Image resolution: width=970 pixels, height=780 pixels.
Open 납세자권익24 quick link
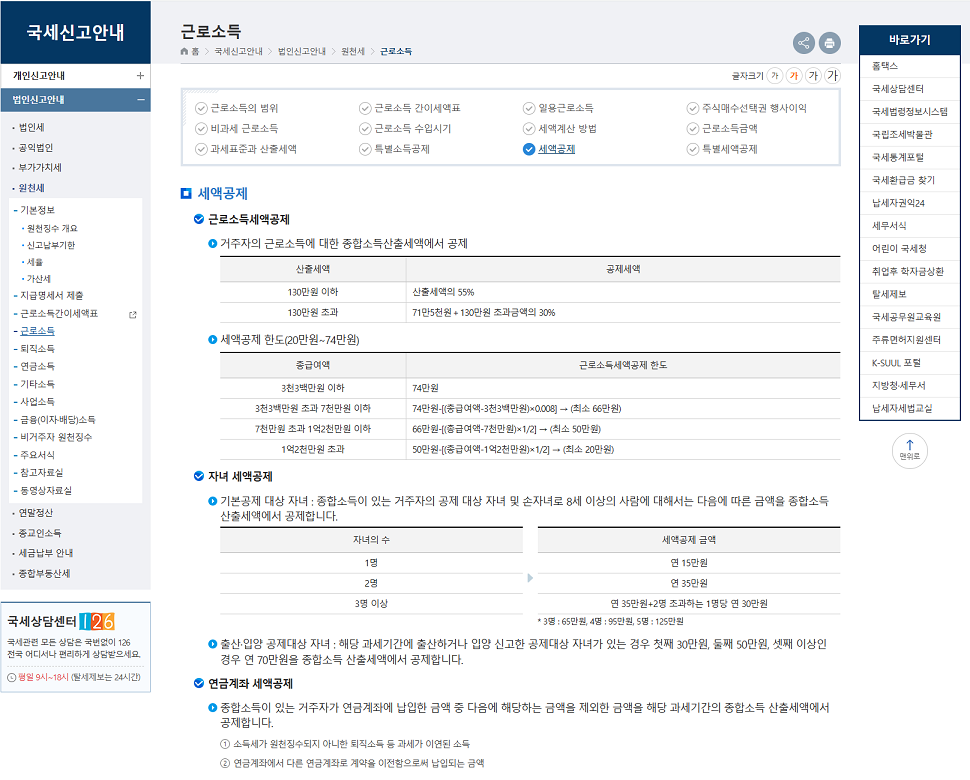[x=898, y=203]
